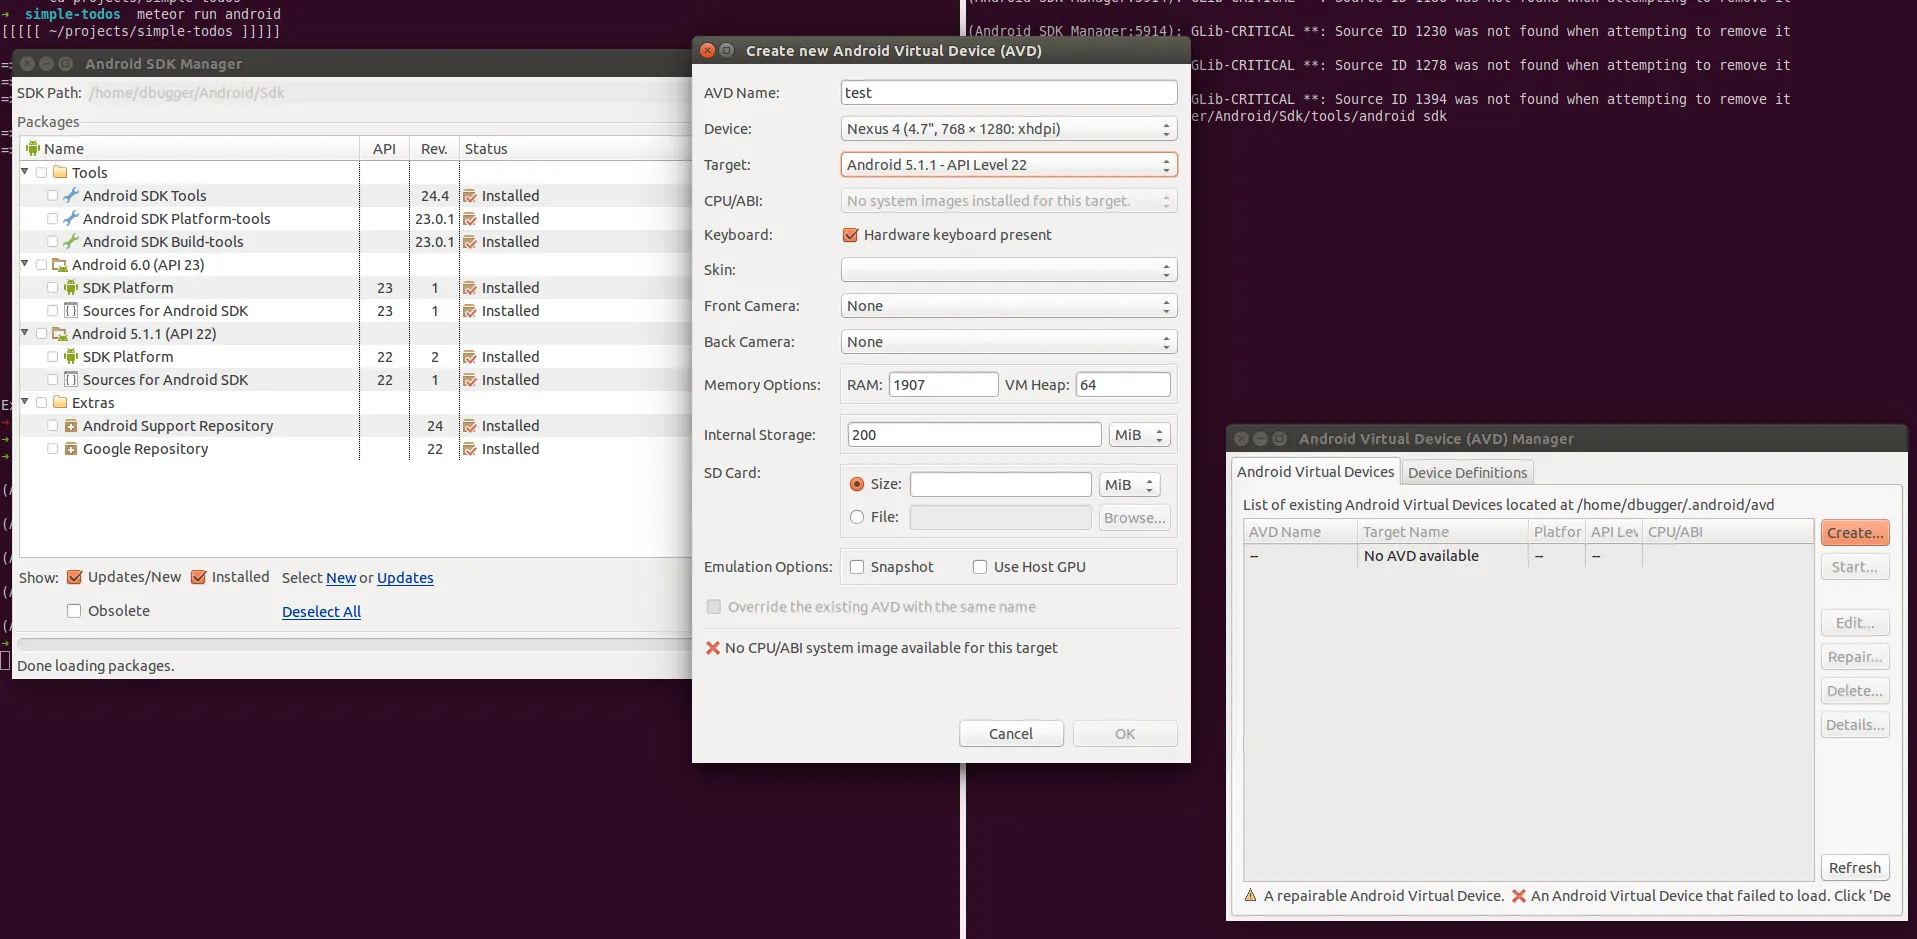Switch to the Android Virtual Devices tab
1917x939 pixels.
click(x=1315, y=472)
